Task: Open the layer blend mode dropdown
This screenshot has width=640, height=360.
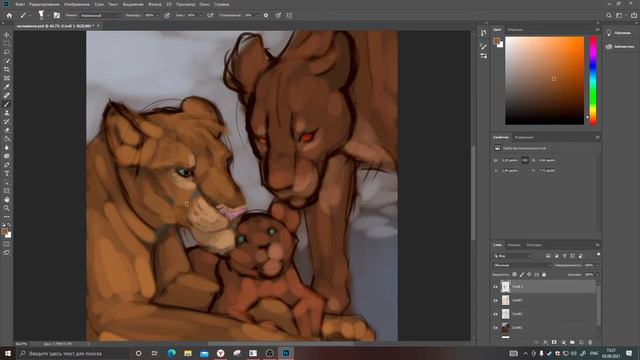Action: [522, 265]
